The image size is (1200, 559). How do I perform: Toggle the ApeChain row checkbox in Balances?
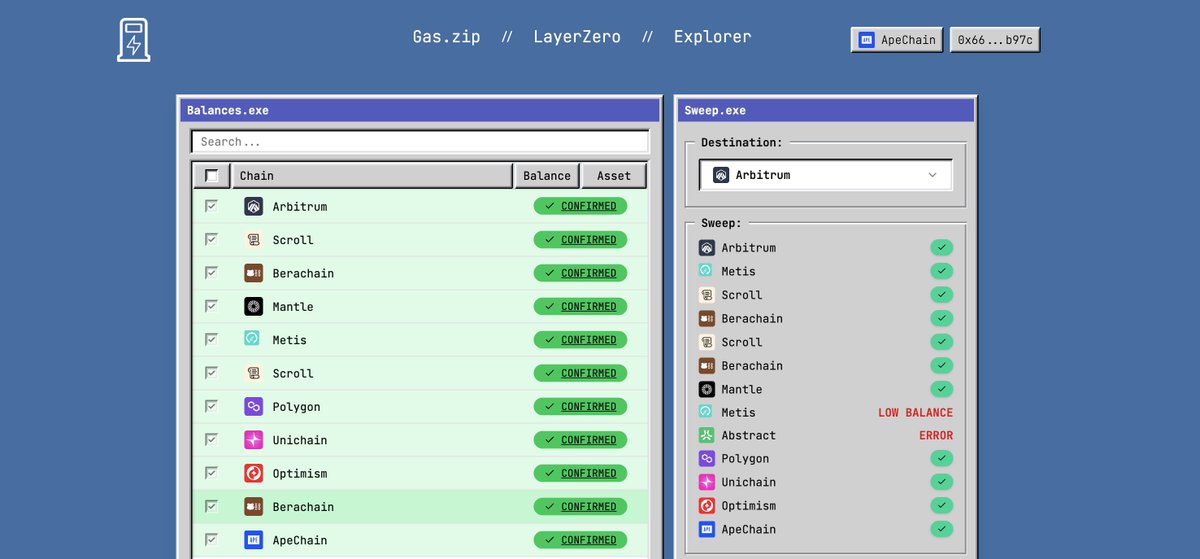211,539
